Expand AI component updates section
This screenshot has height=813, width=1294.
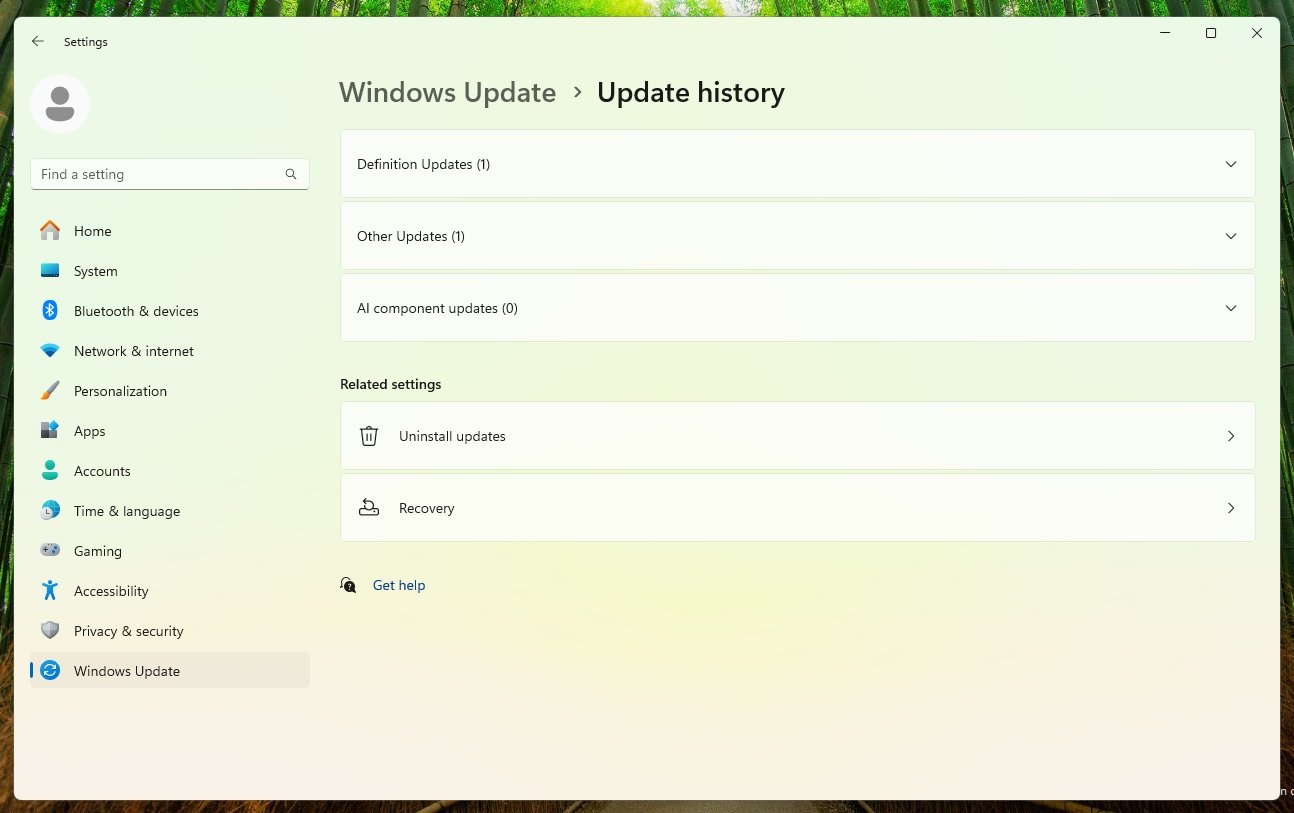[1230, 308]
